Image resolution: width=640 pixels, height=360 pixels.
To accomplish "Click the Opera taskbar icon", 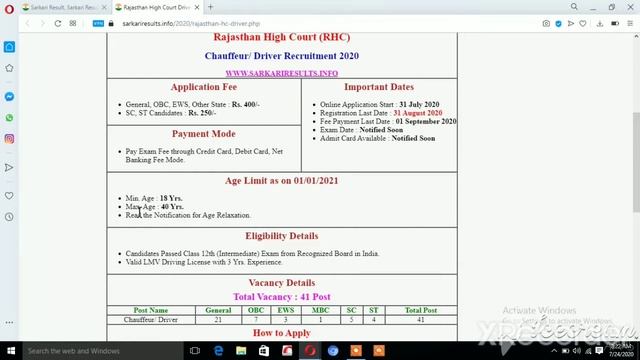I will (310, 351).
